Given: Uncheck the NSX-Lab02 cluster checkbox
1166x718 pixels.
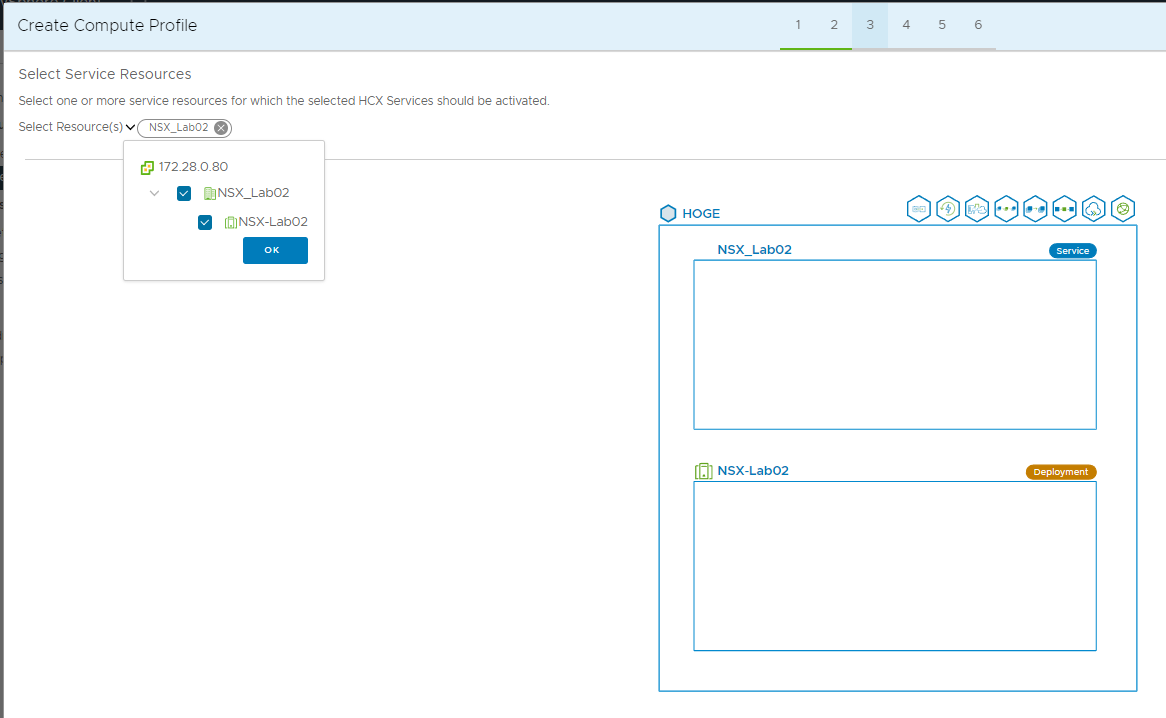Looking at the screenshot, I should tap(204, 222).
